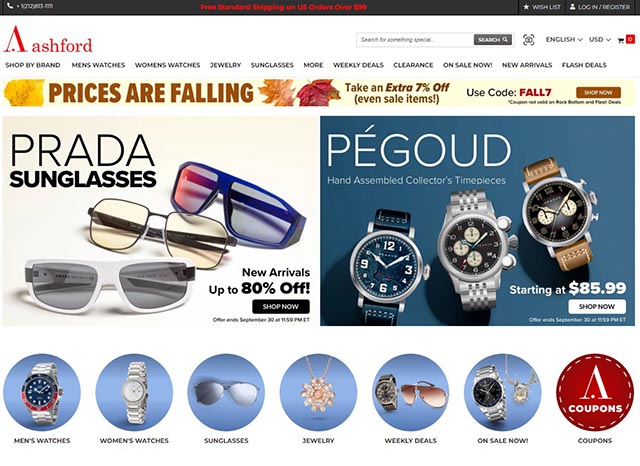640x466 pixels.
Task: Click the Log In / Register user icon
Action: tap(573, 7)
